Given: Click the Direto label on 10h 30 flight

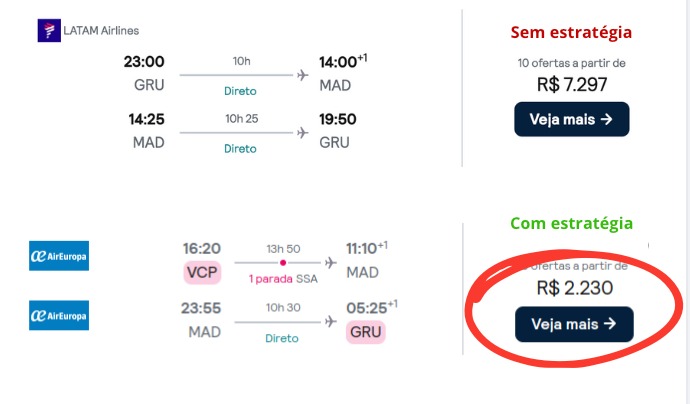Looking at the screenshot, I should (x=282, y=338).
